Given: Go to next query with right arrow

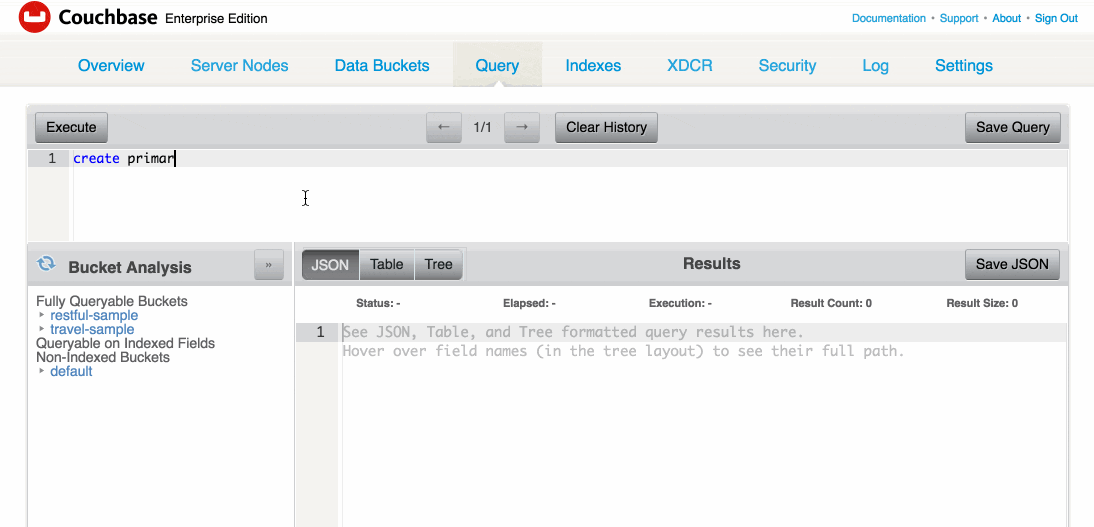Looking at the screenshot, I should coord(521,127).
